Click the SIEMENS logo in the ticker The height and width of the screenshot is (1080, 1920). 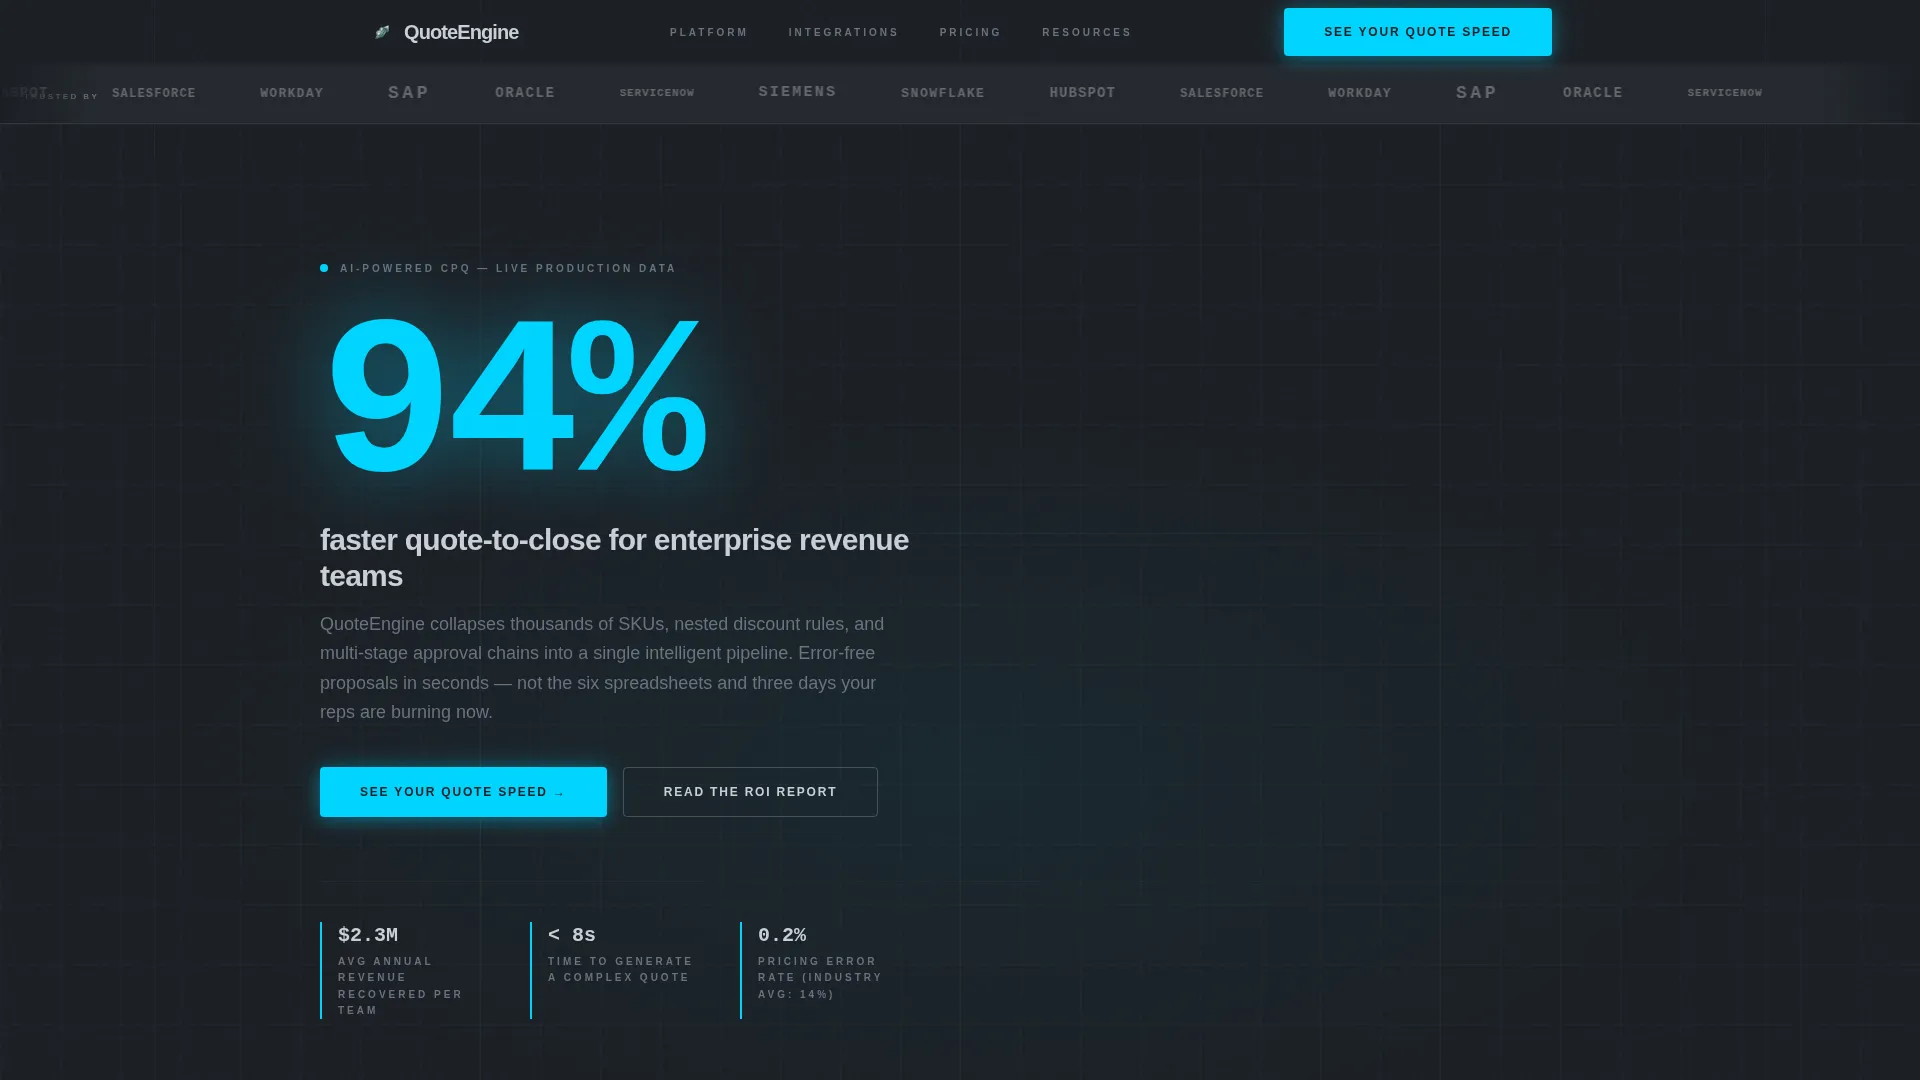(x=797, y=92)
